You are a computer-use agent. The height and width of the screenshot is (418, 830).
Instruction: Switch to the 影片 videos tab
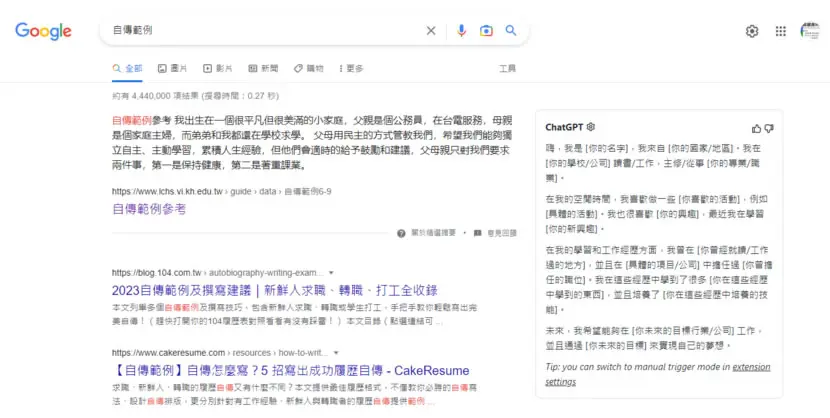click(218, 68)
